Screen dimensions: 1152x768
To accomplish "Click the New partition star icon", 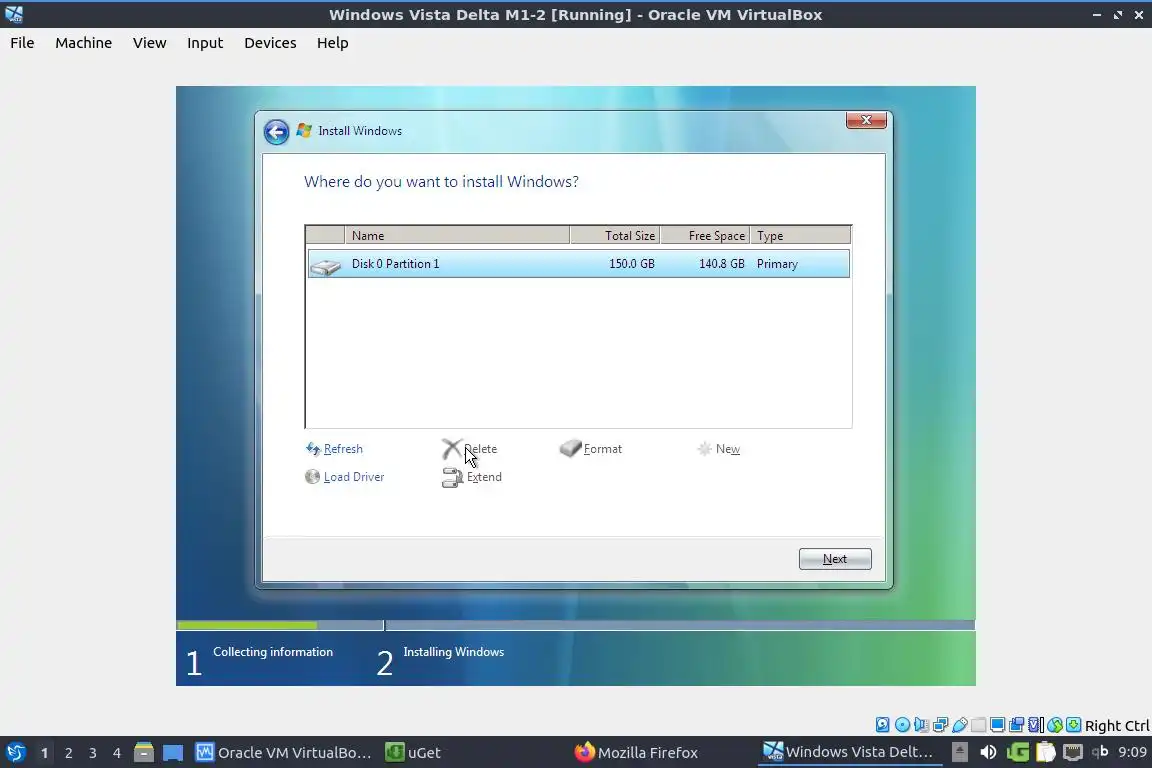I will click(x=704, y=448).
